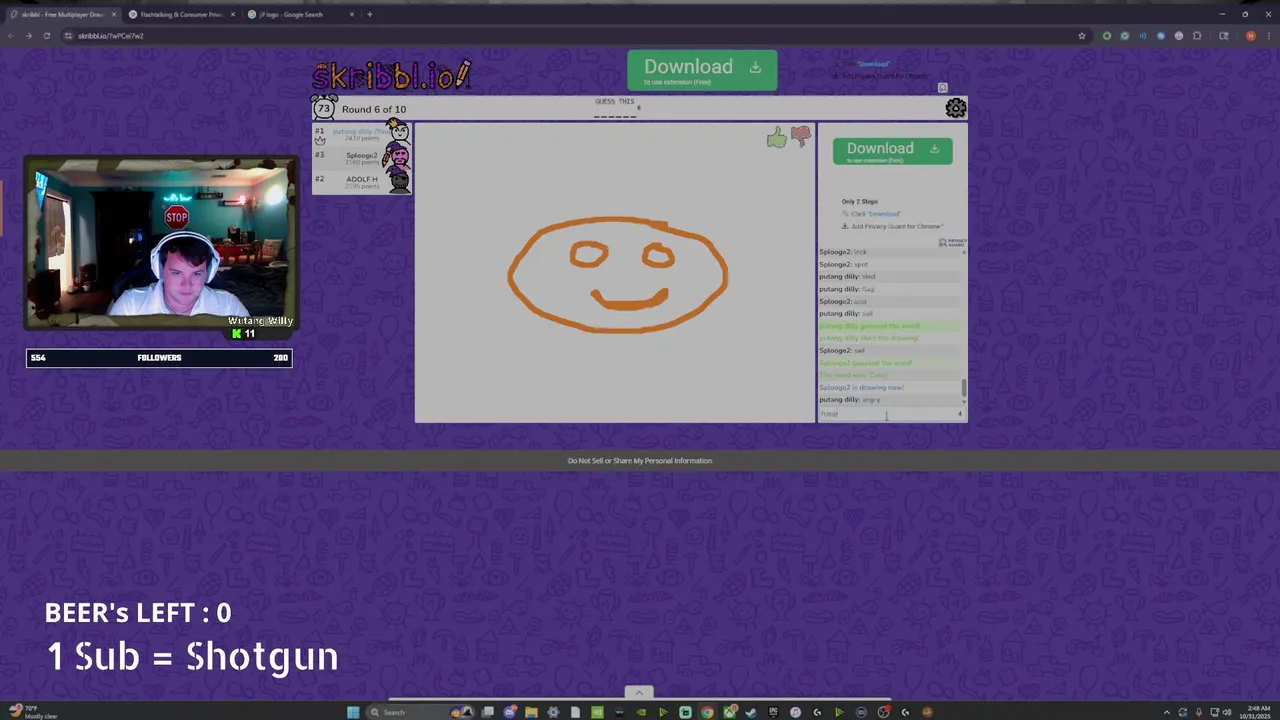Open the Windows Start menu
The width and height of the screenshot is (1280, 720).
click(x=353, y=712)
